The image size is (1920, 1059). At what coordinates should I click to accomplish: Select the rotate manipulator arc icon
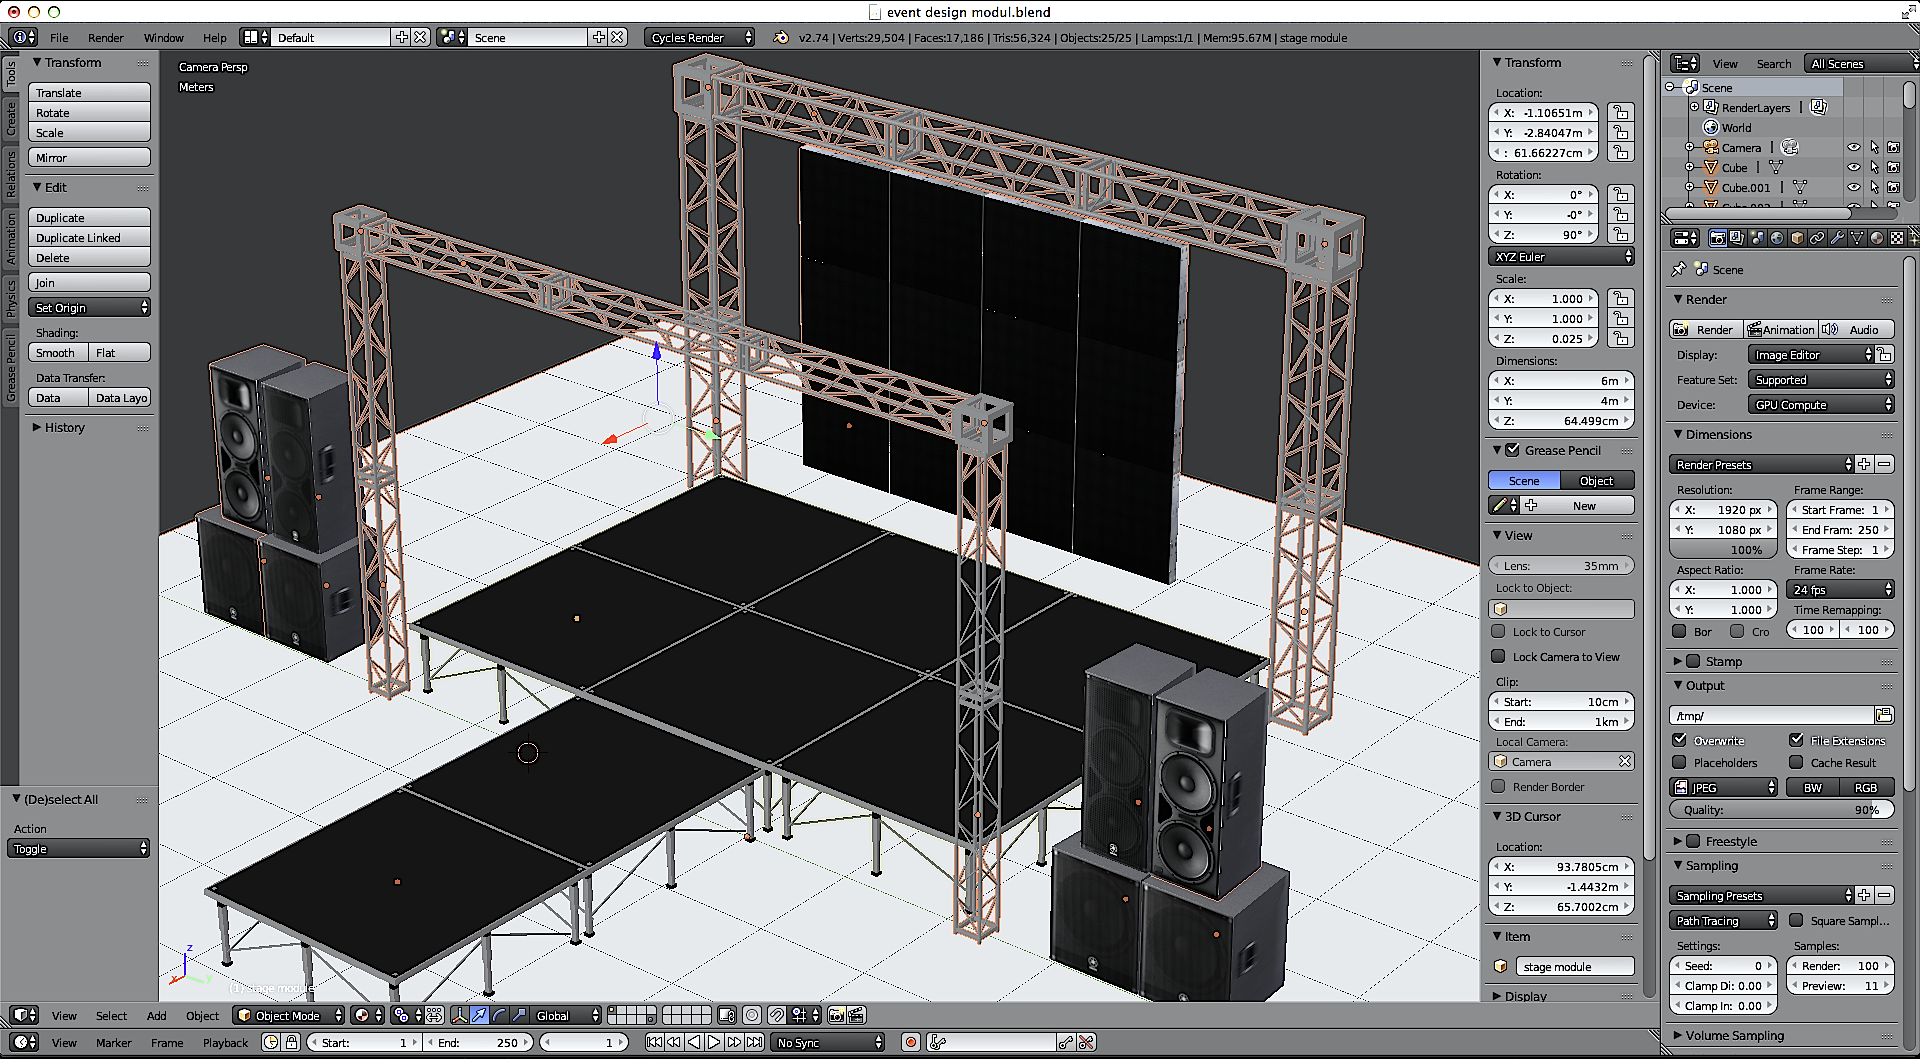[x=500, y=1015]
